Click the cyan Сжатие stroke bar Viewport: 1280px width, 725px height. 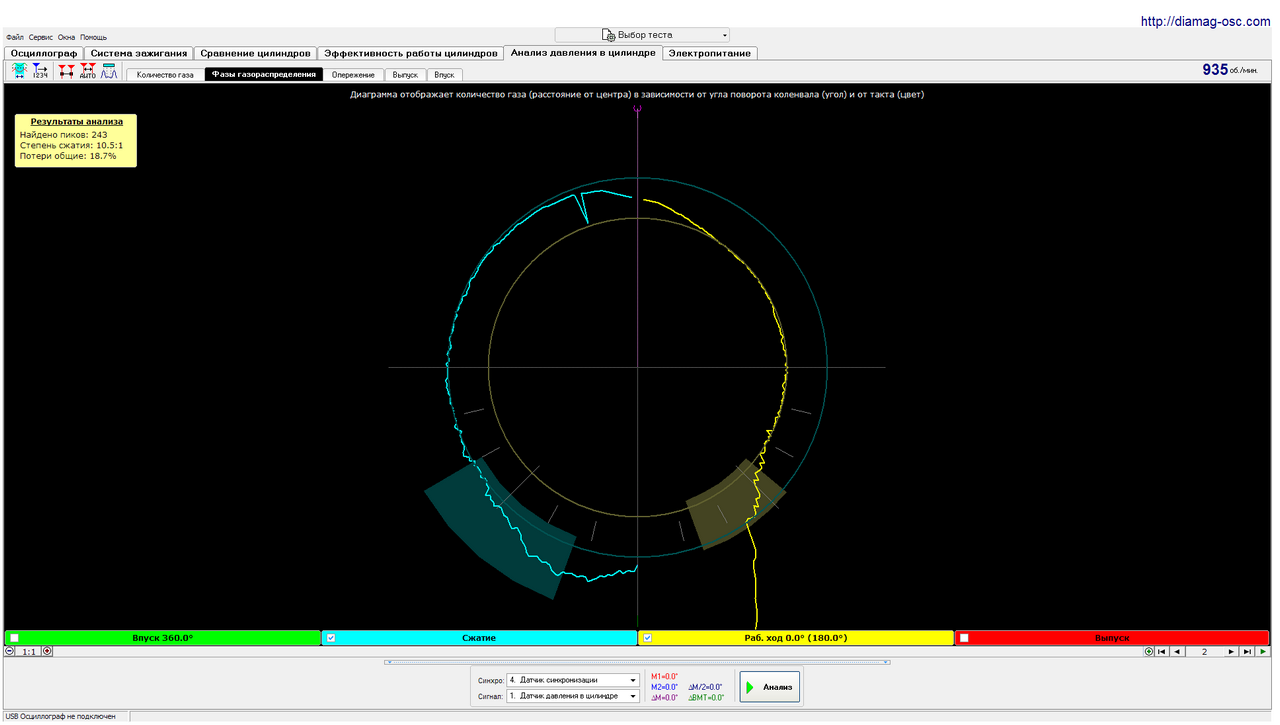(479, 638)
